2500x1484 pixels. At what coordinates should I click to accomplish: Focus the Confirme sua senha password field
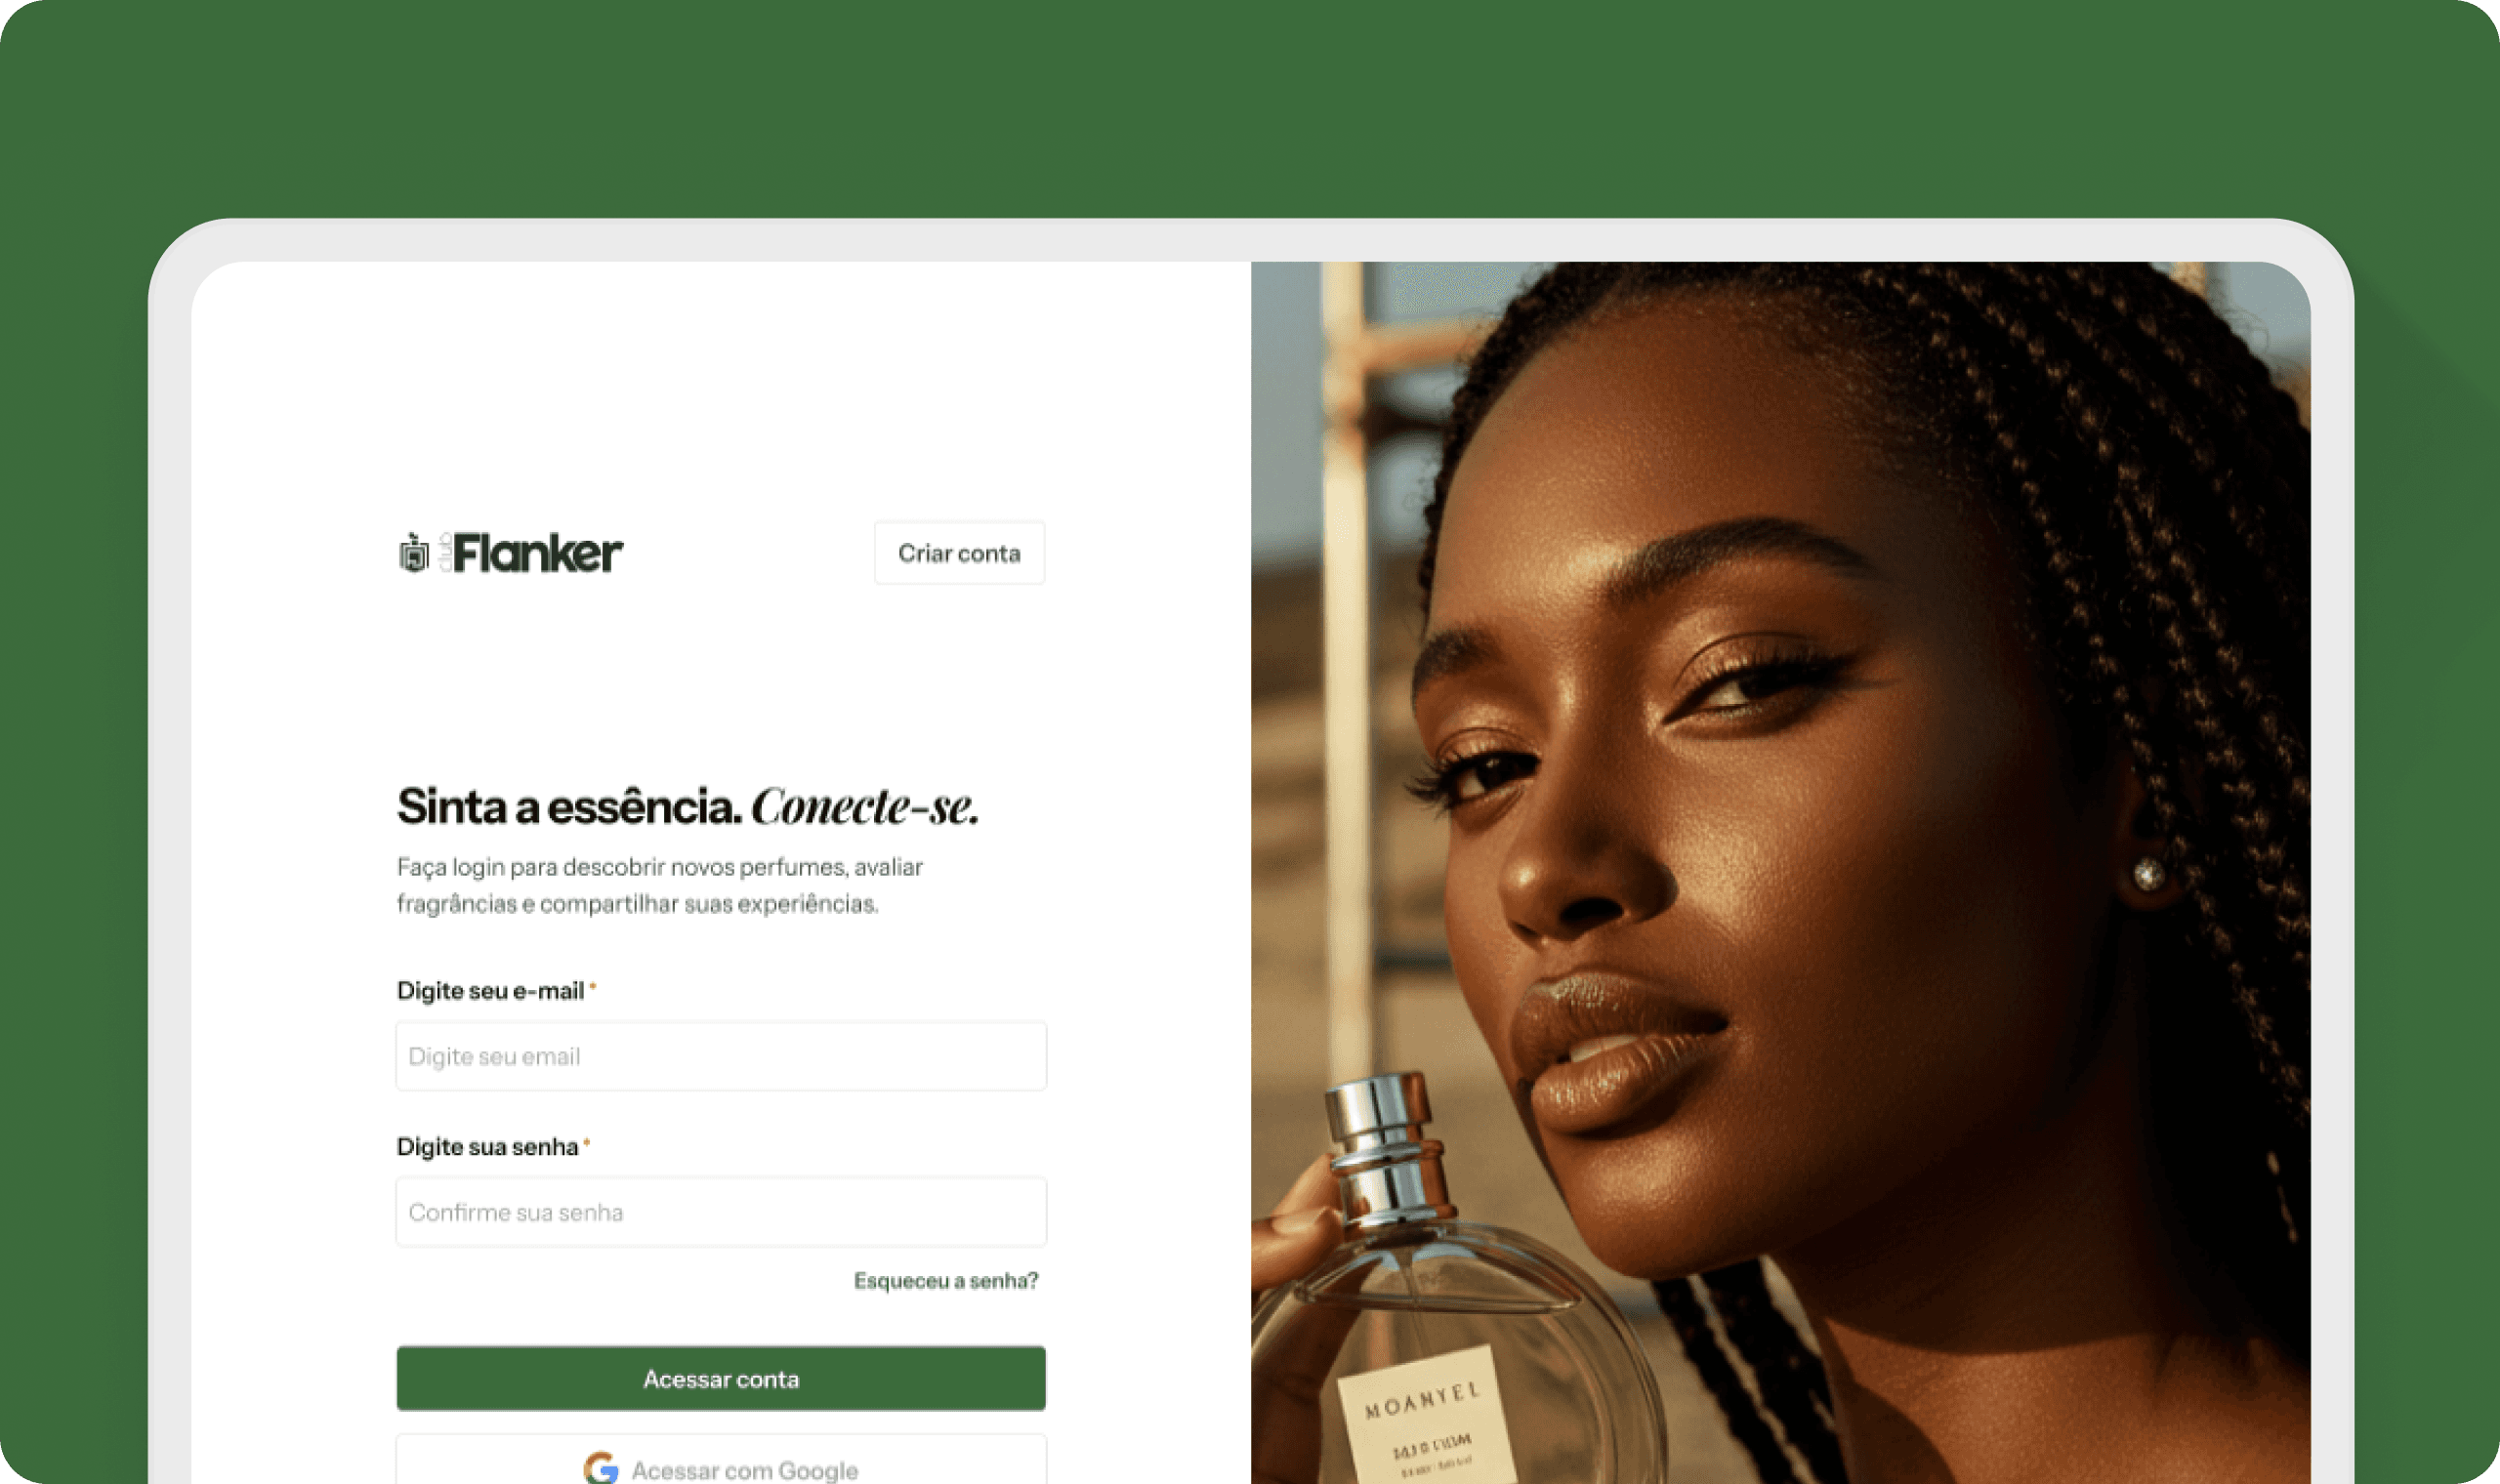[x=721, y=1212]
